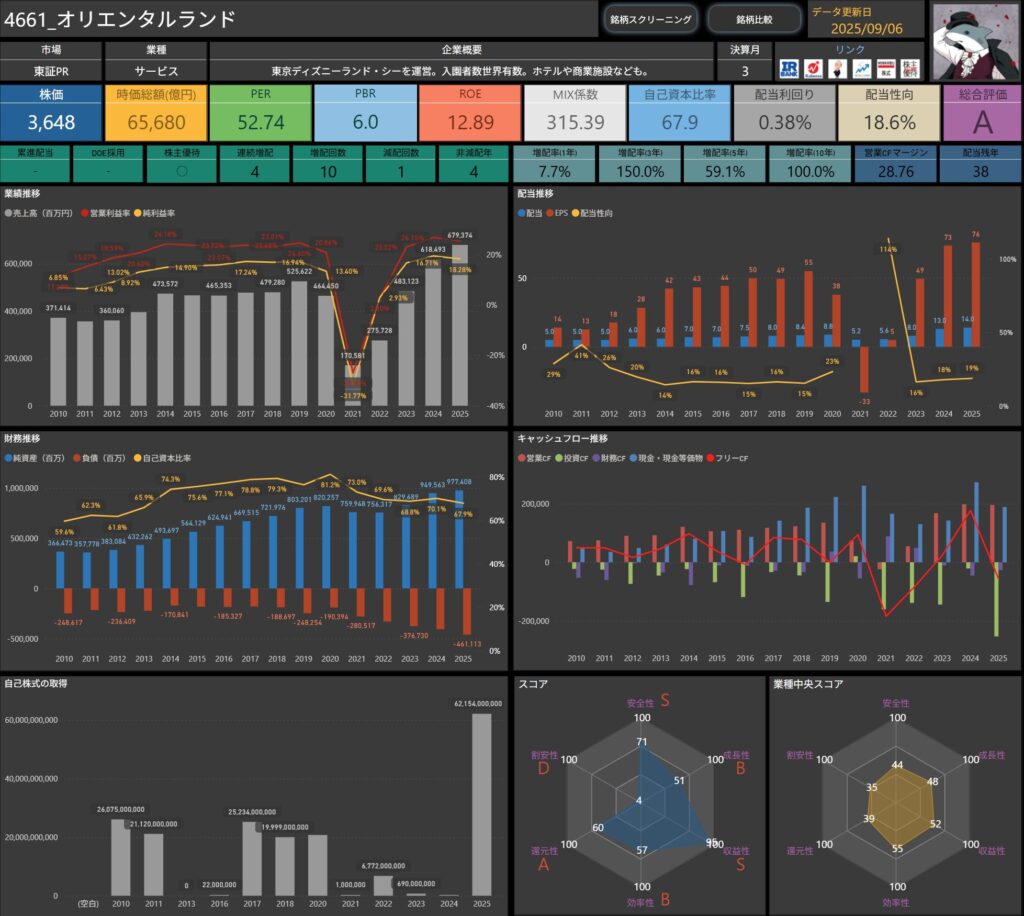This screenshot has width=1024, height=916.
Task: Click the 2010 buyback bar labeled 26,075,000,000
Action: tap(121, 857)
